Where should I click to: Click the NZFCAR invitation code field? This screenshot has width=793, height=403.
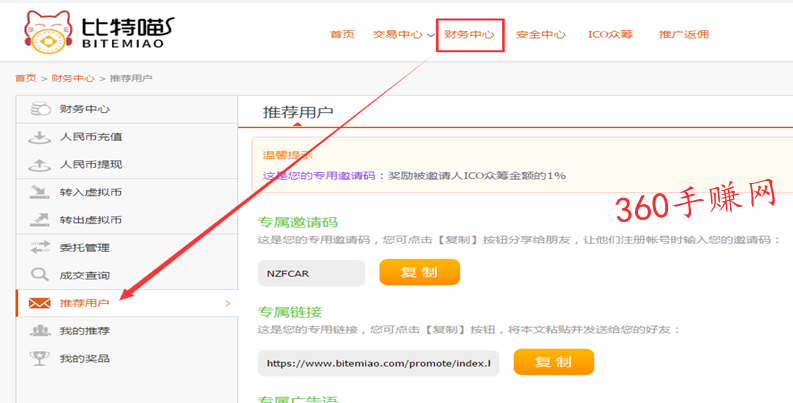[x=312, y=274]
